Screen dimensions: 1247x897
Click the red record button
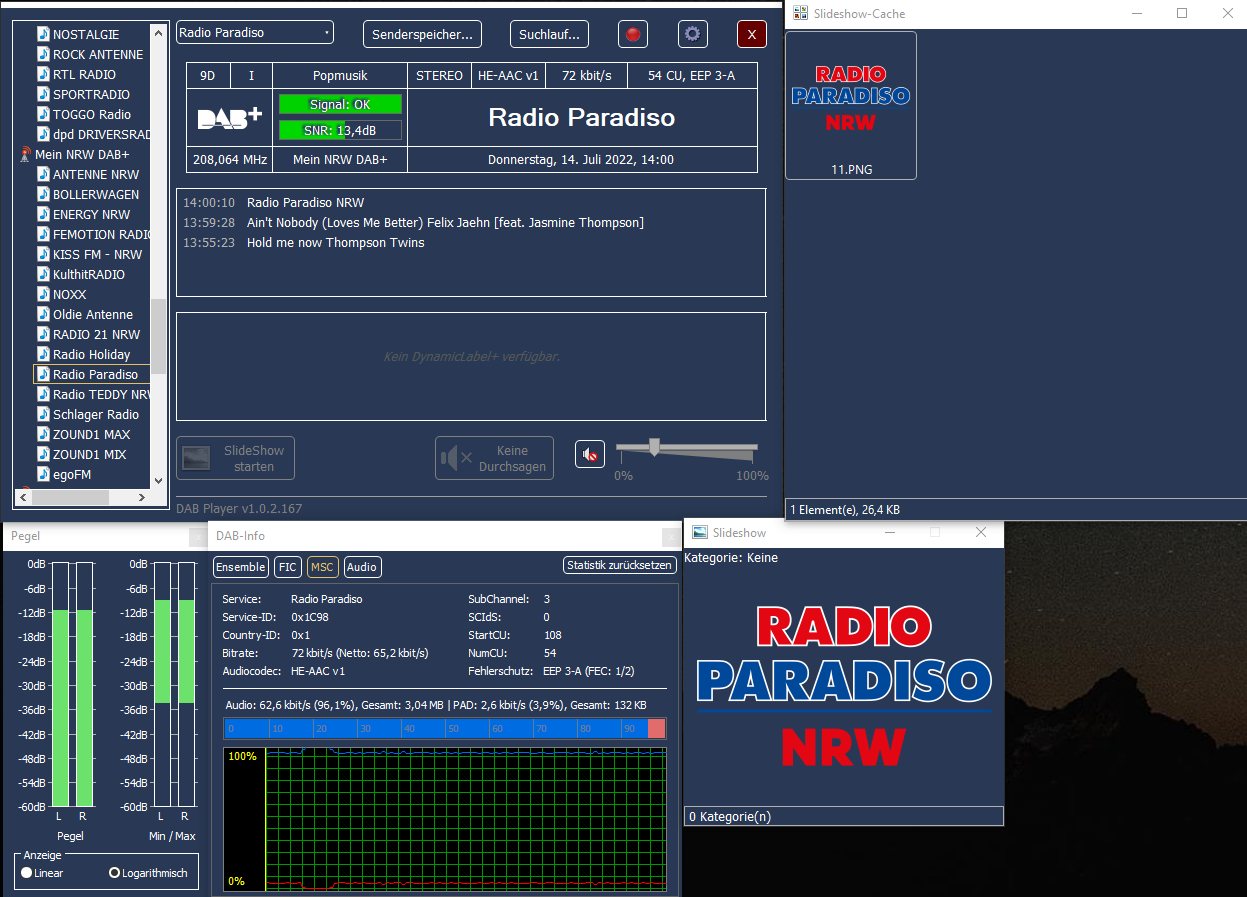pyautogui.click(x=632, y=34)
